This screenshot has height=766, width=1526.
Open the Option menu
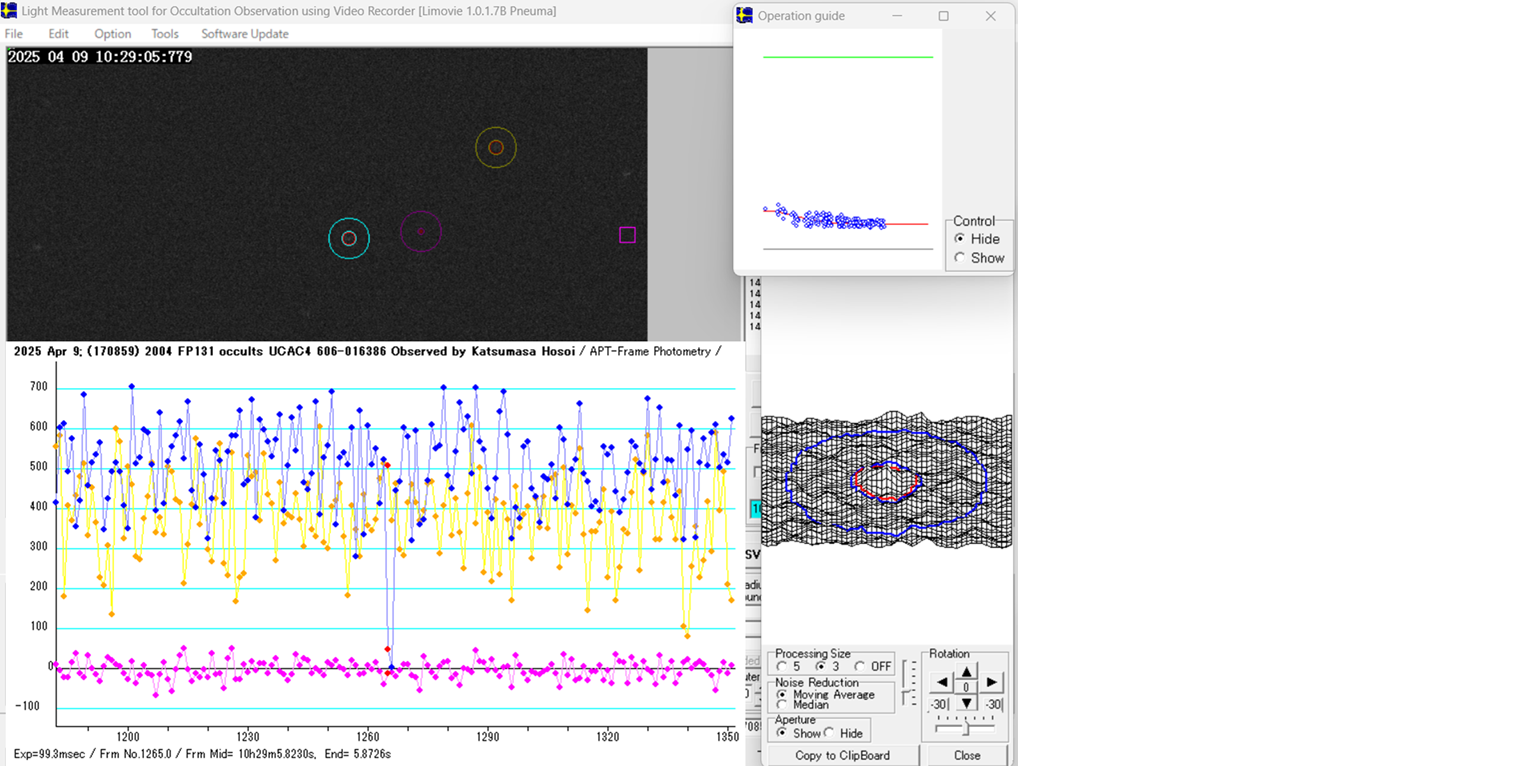tap(112, 34)
